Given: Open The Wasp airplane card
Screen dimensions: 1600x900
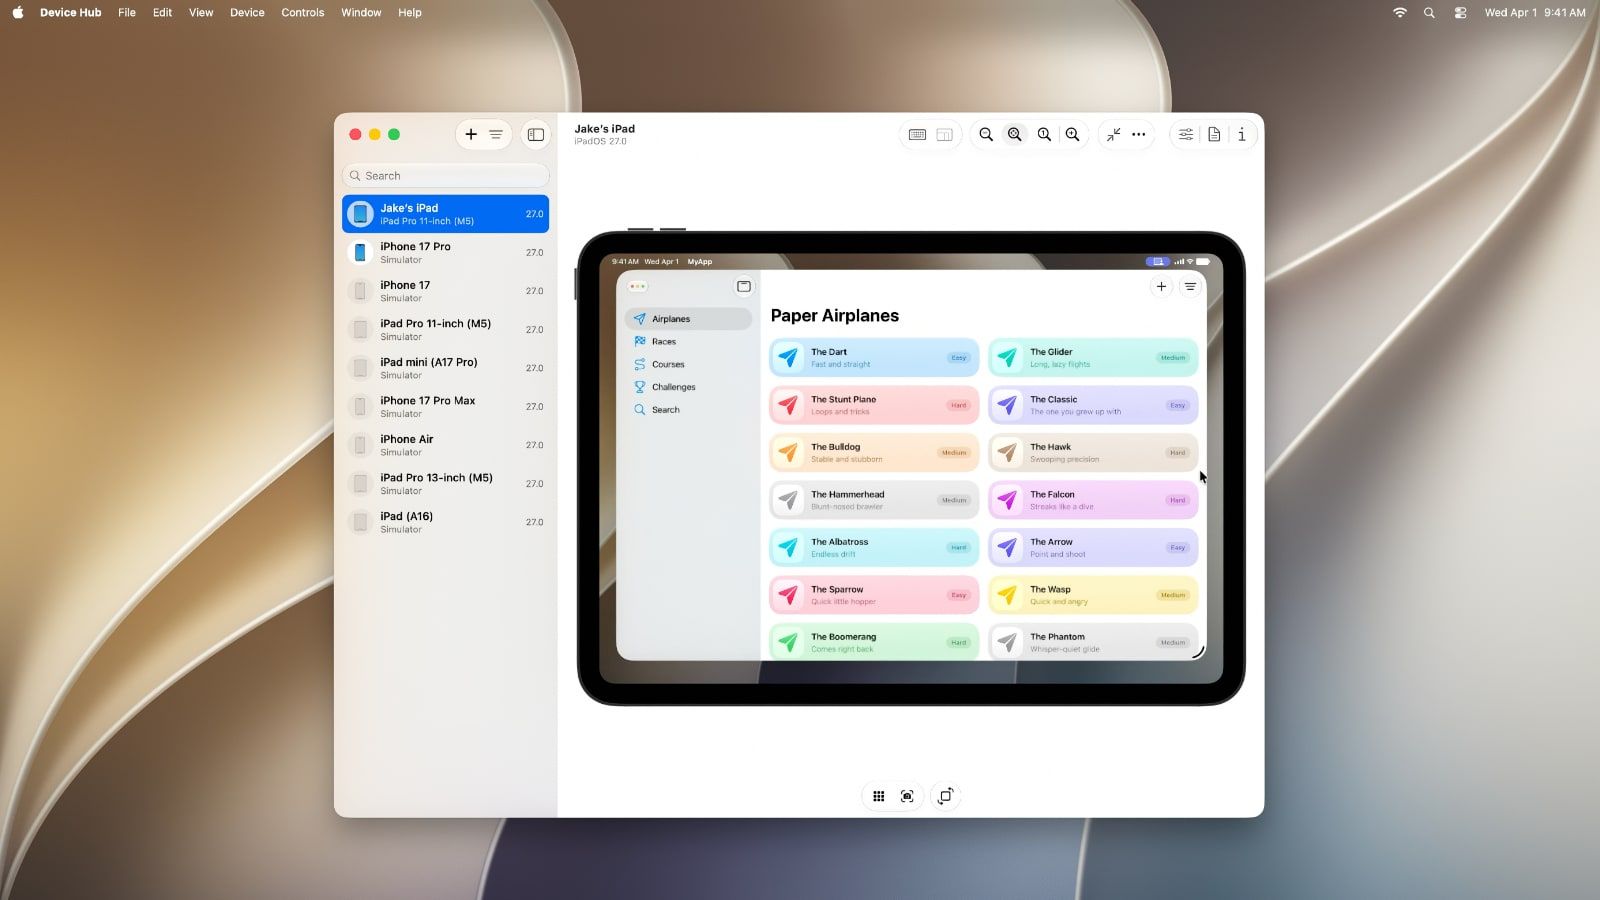Looking at the screenshot, I should [x=1093, y=595].
